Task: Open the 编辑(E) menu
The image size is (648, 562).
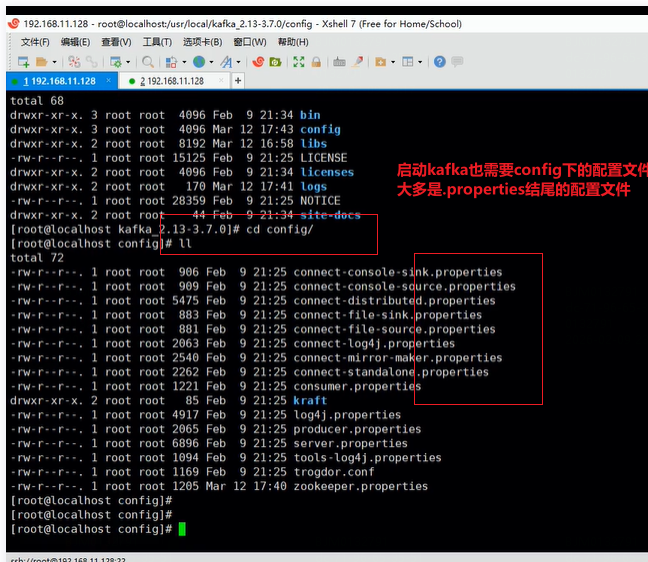Action: [75, 42]
